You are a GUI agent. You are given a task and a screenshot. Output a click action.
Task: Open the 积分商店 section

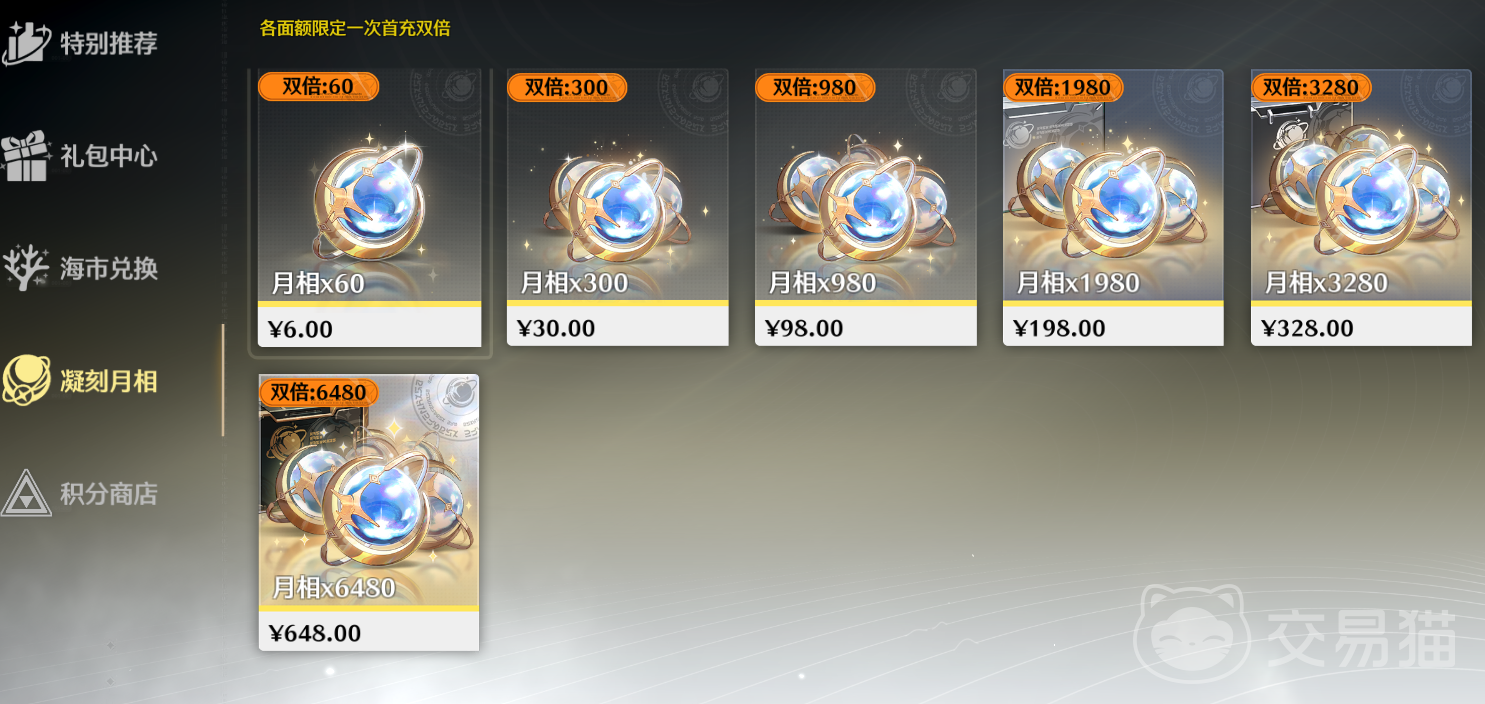tap(109, 494)
